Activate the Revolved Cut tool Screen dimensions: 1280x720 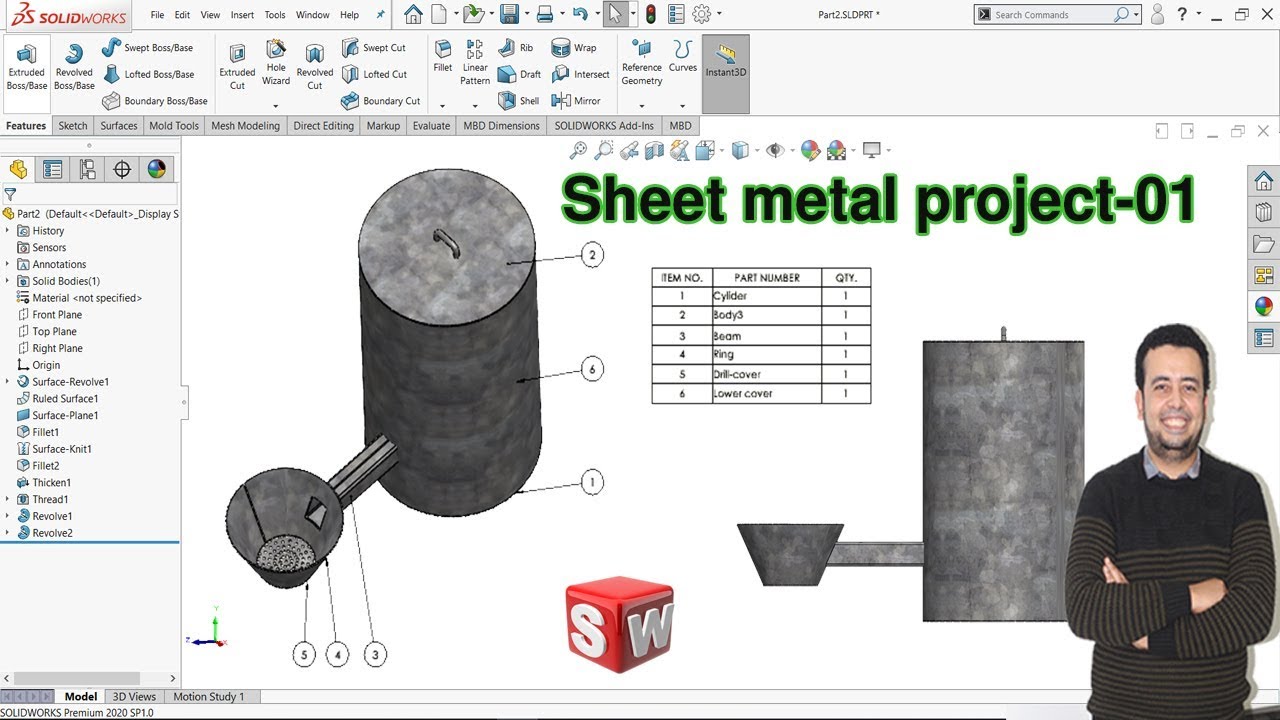pos(315,66)
